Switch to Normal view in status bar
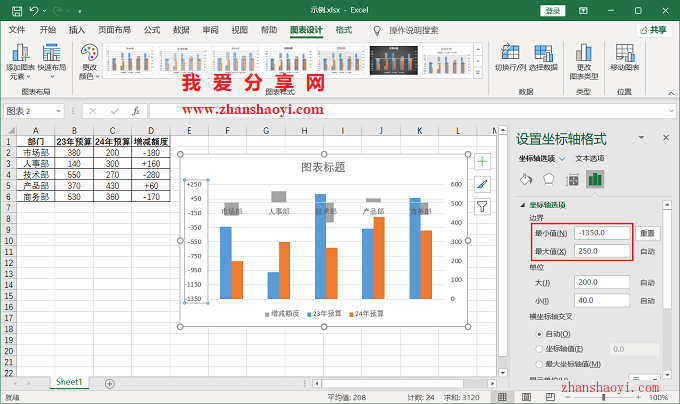 502,397
